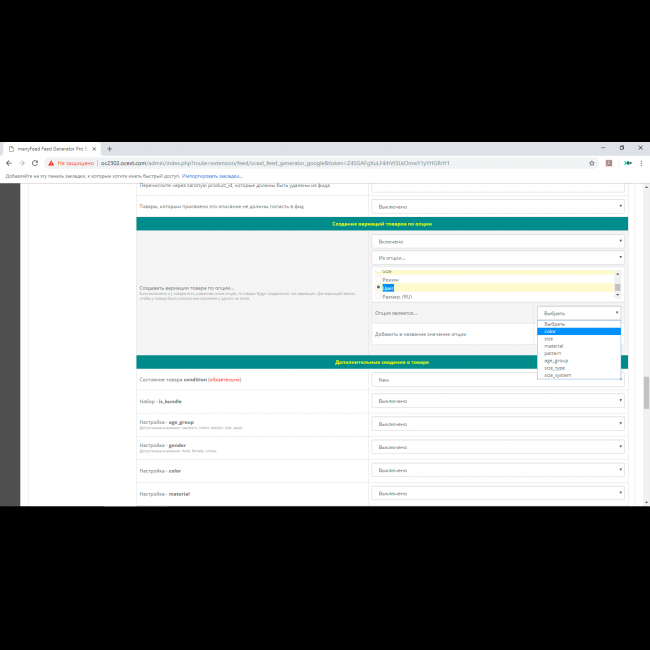Click the not-secure warning icon

tap(51, 163)
